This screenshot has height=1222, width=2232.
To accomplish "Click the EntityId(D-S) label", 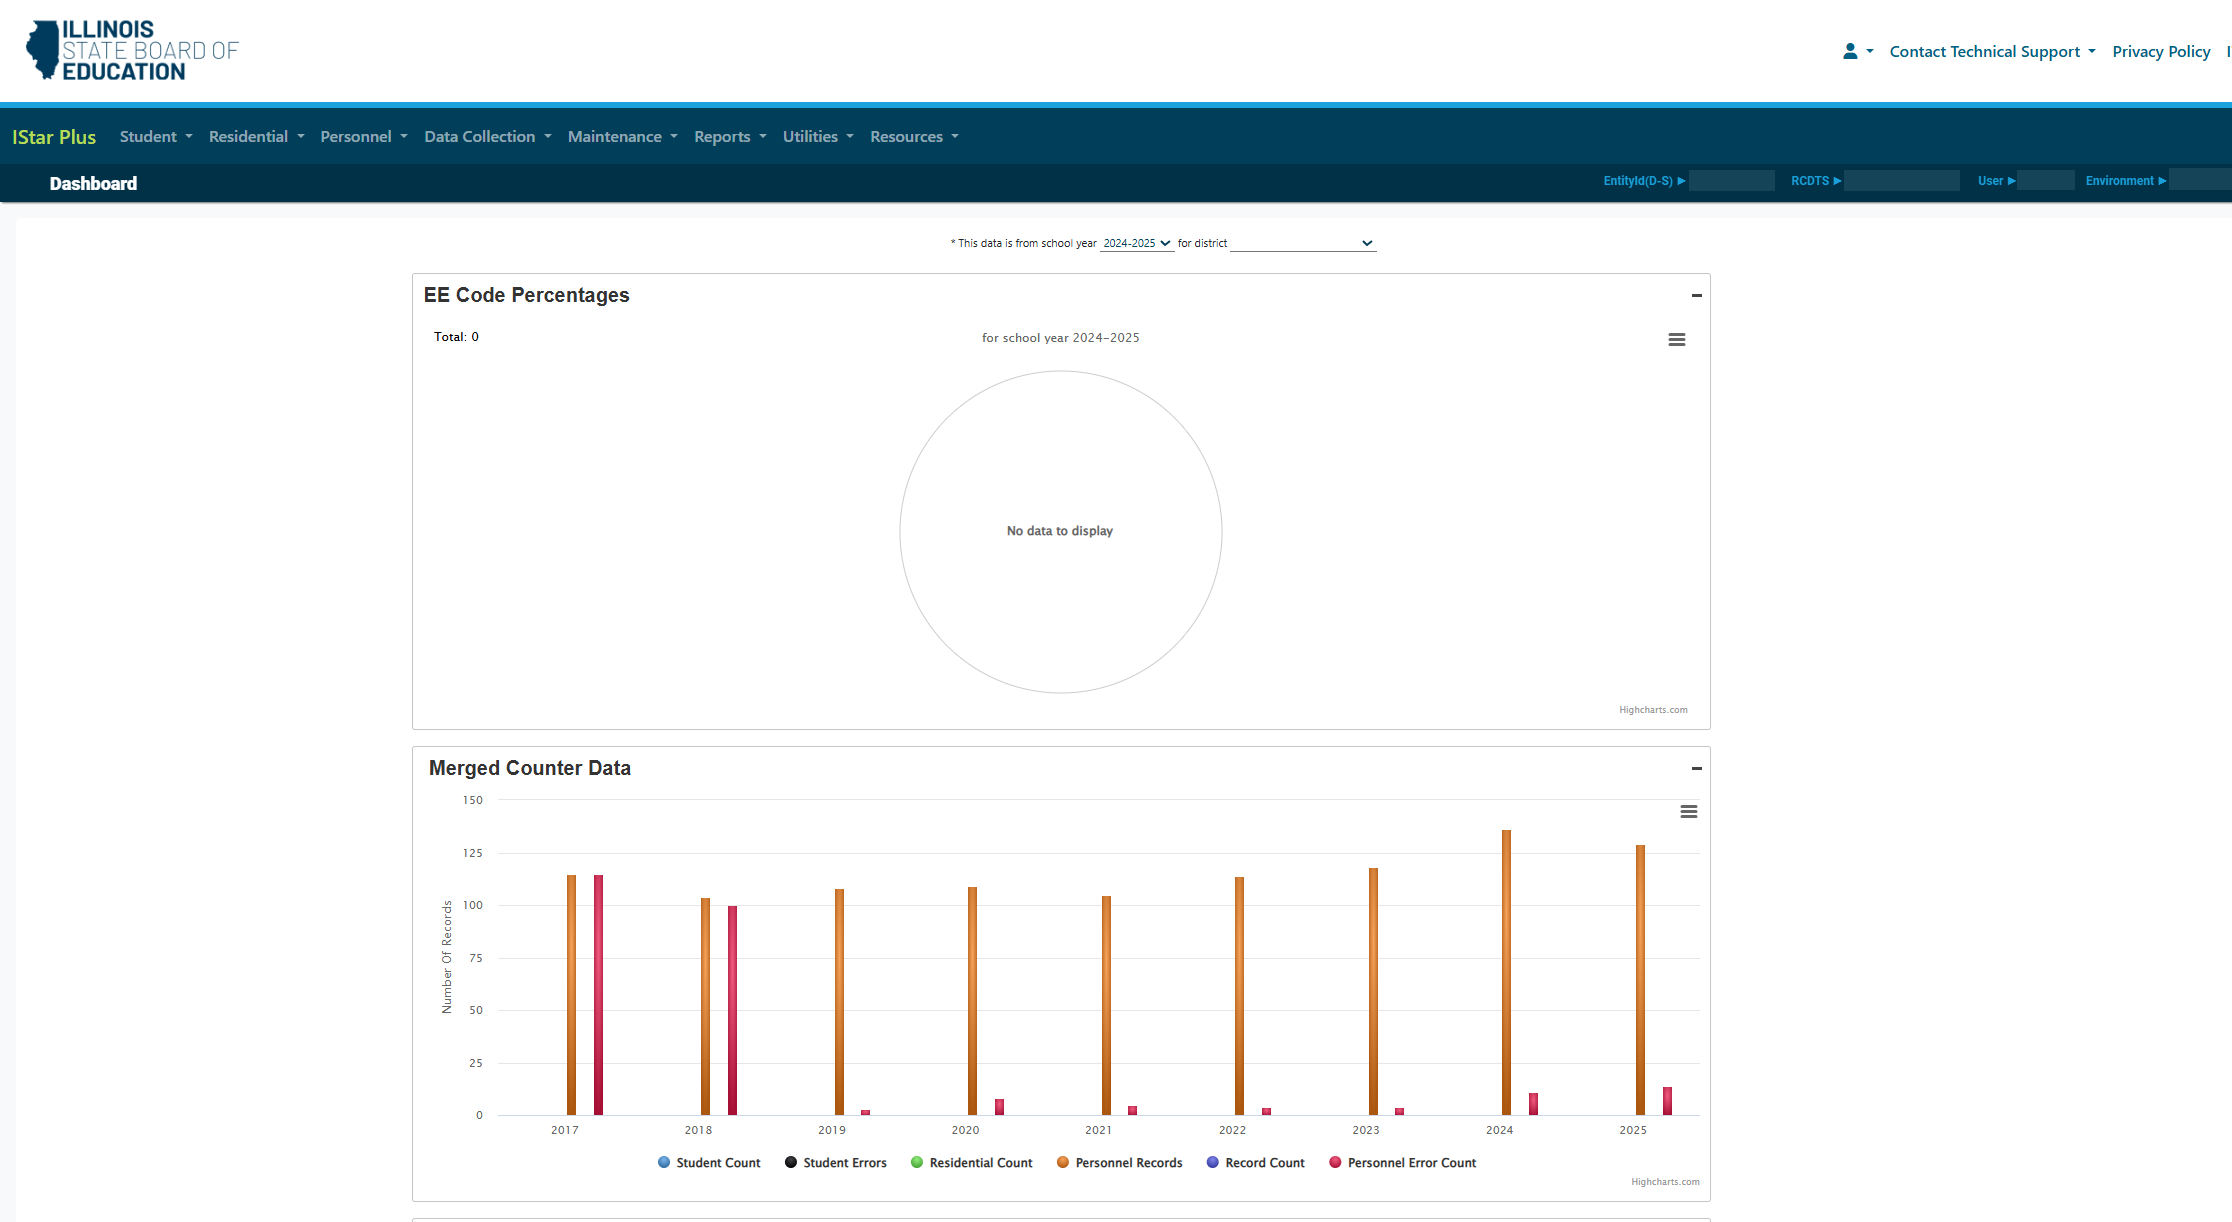I will 1638,181.
